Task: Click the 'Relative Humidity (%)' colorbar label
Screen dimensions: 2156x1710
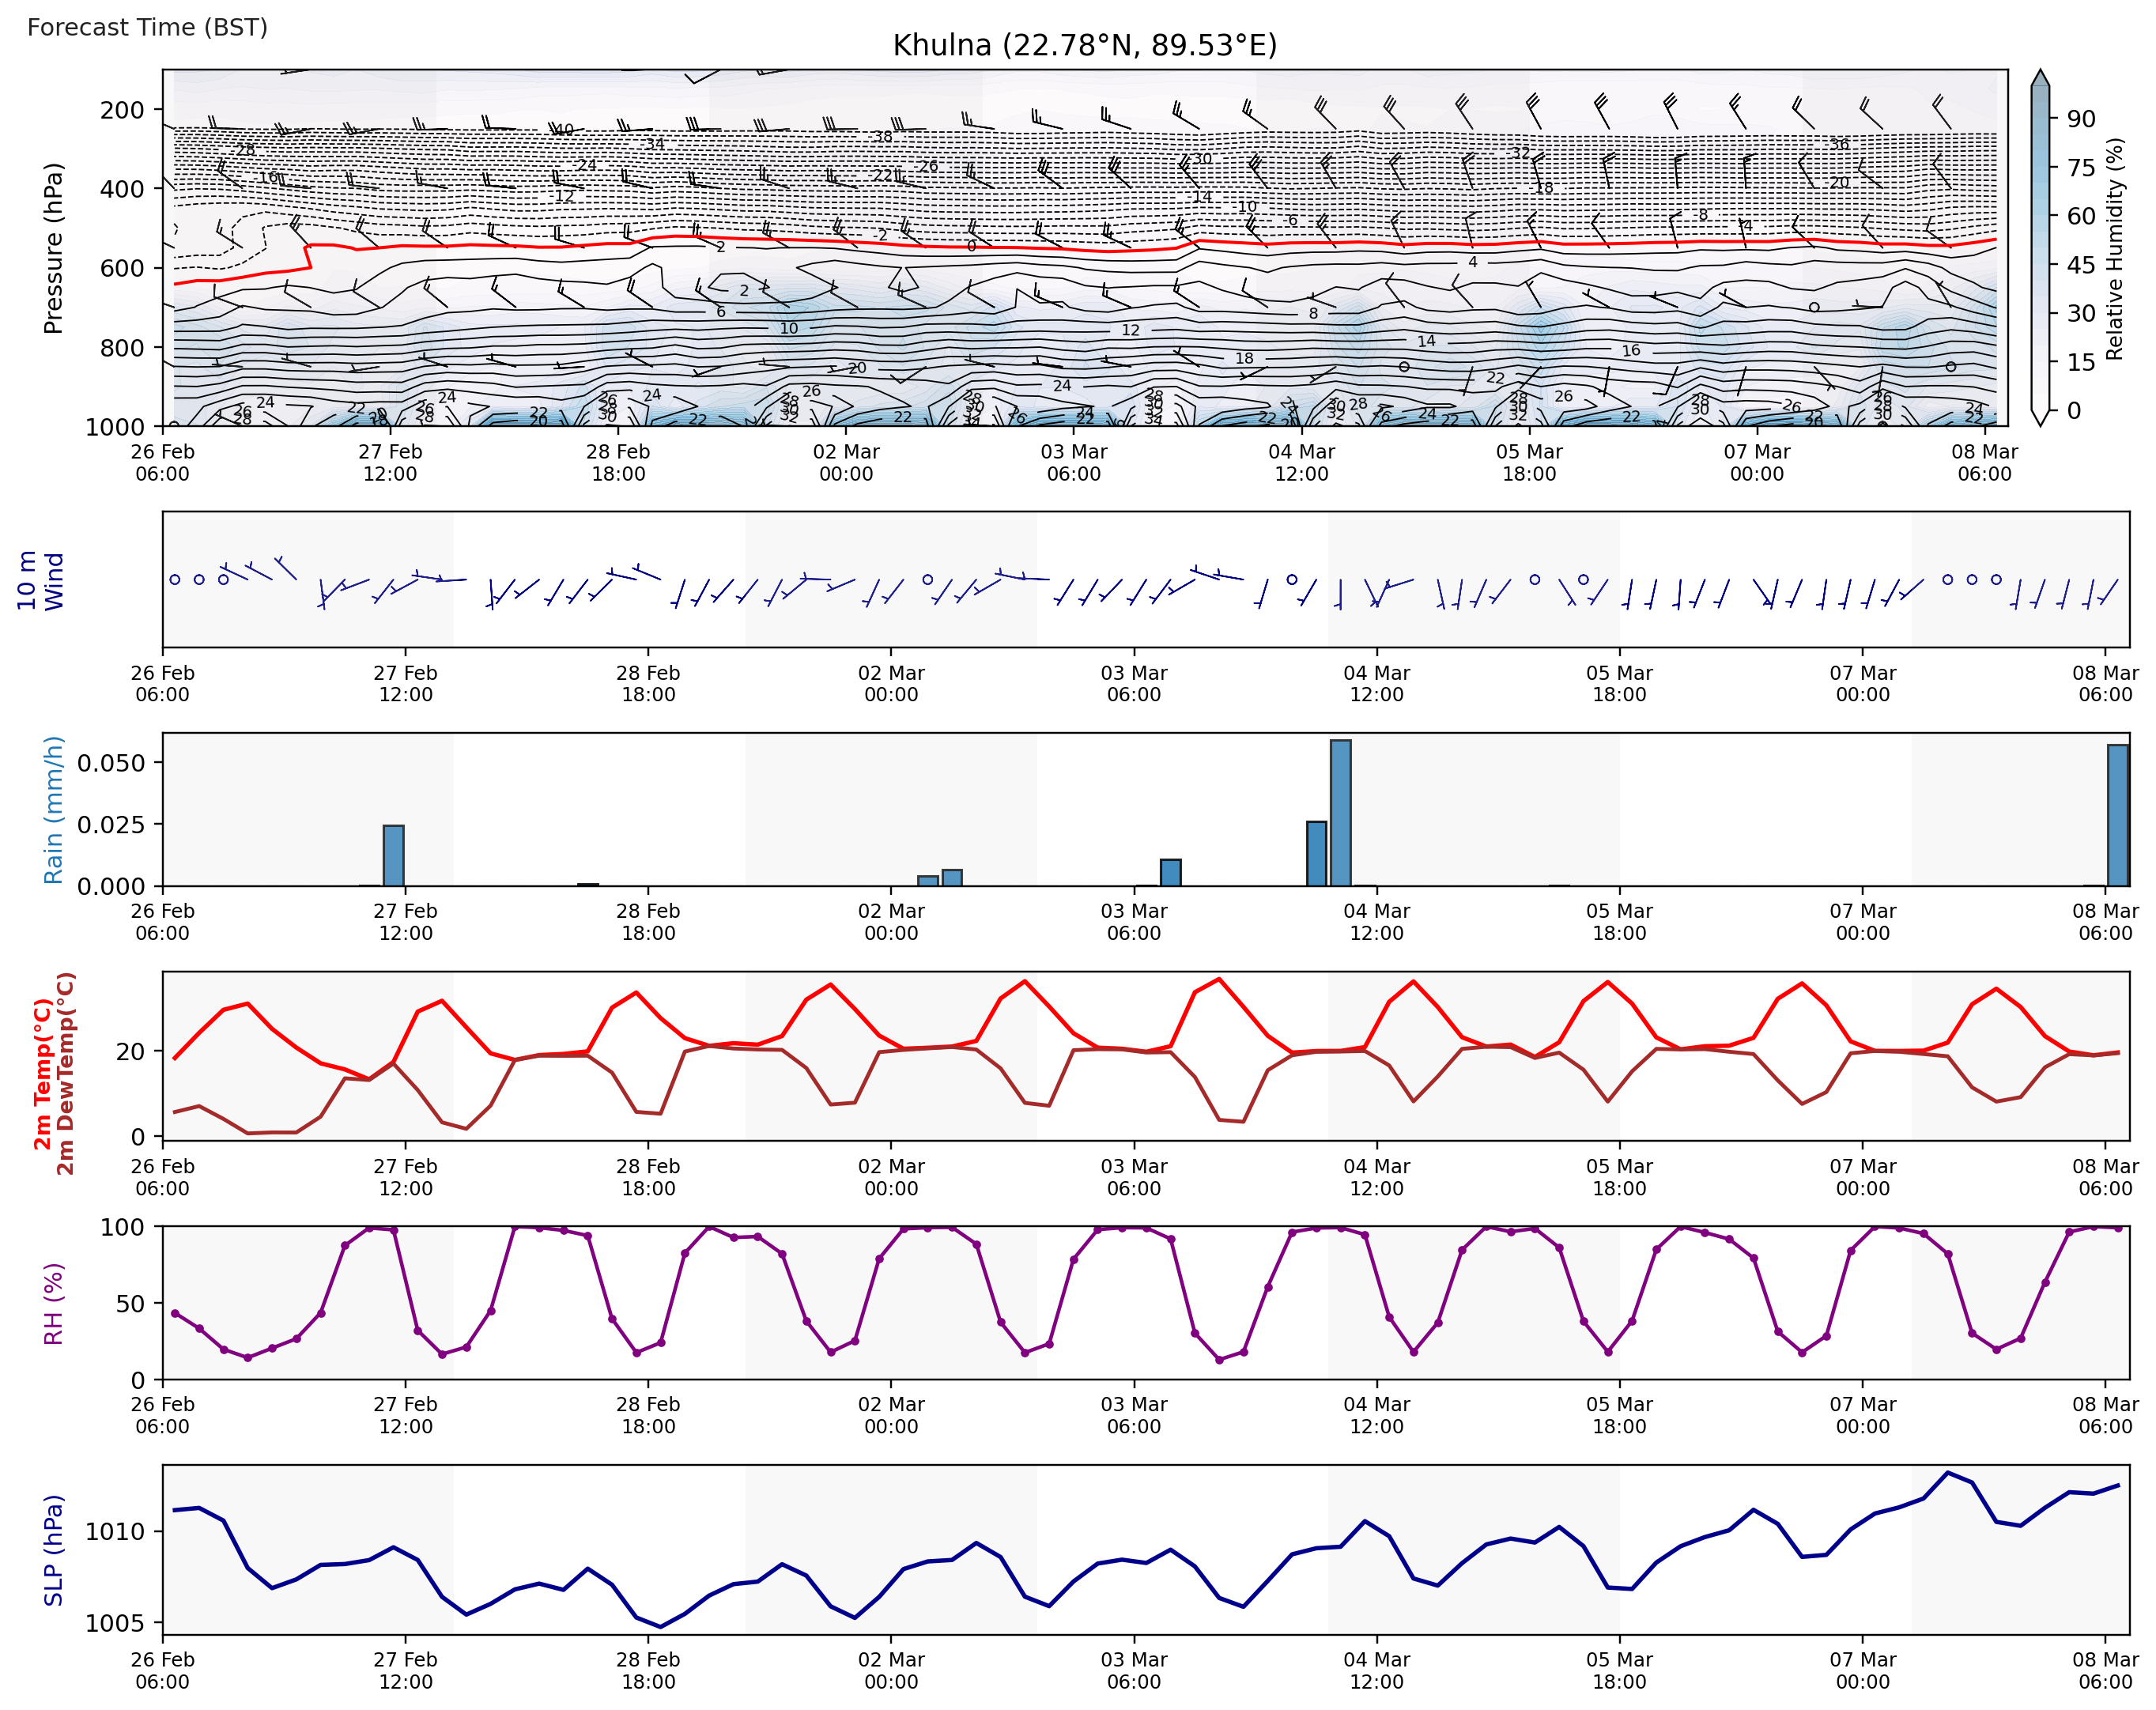Action: (x=2114, y=248)
